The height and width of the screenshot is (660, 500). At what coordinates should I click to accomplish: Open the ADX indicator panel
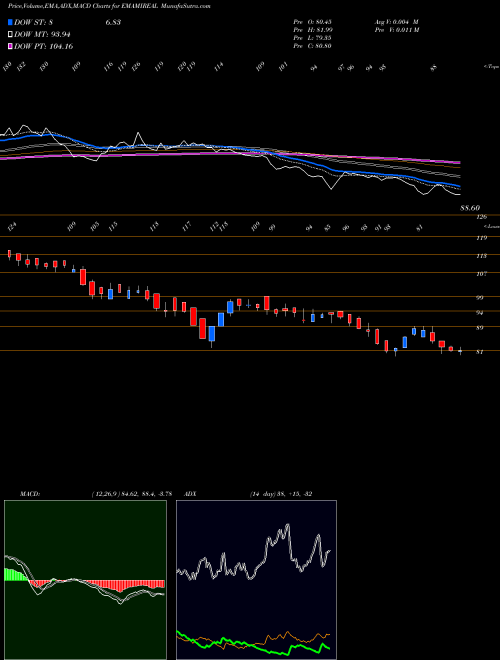(x=256, y=579)
